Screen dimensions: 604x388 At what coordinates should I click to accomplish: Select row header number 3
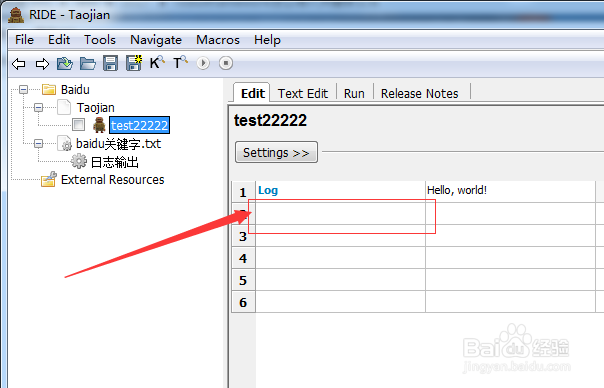click(243, 236)
